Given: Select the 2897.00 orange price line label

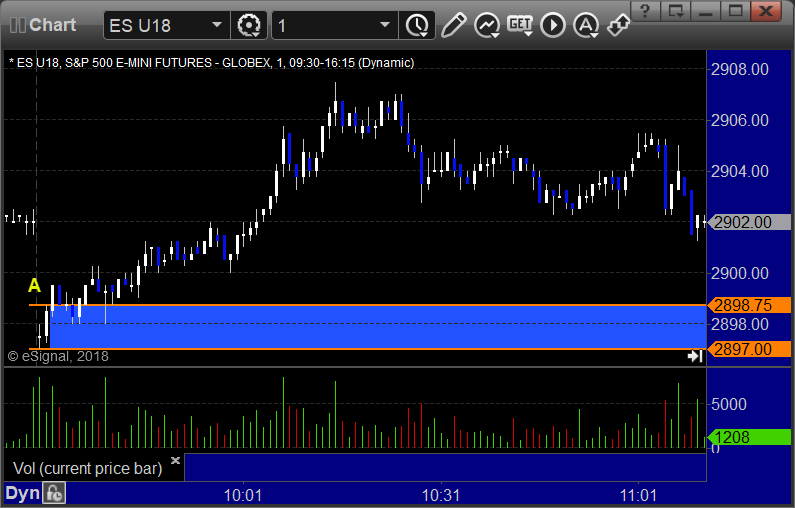Looking at the screenshot, I should point(749,349).
